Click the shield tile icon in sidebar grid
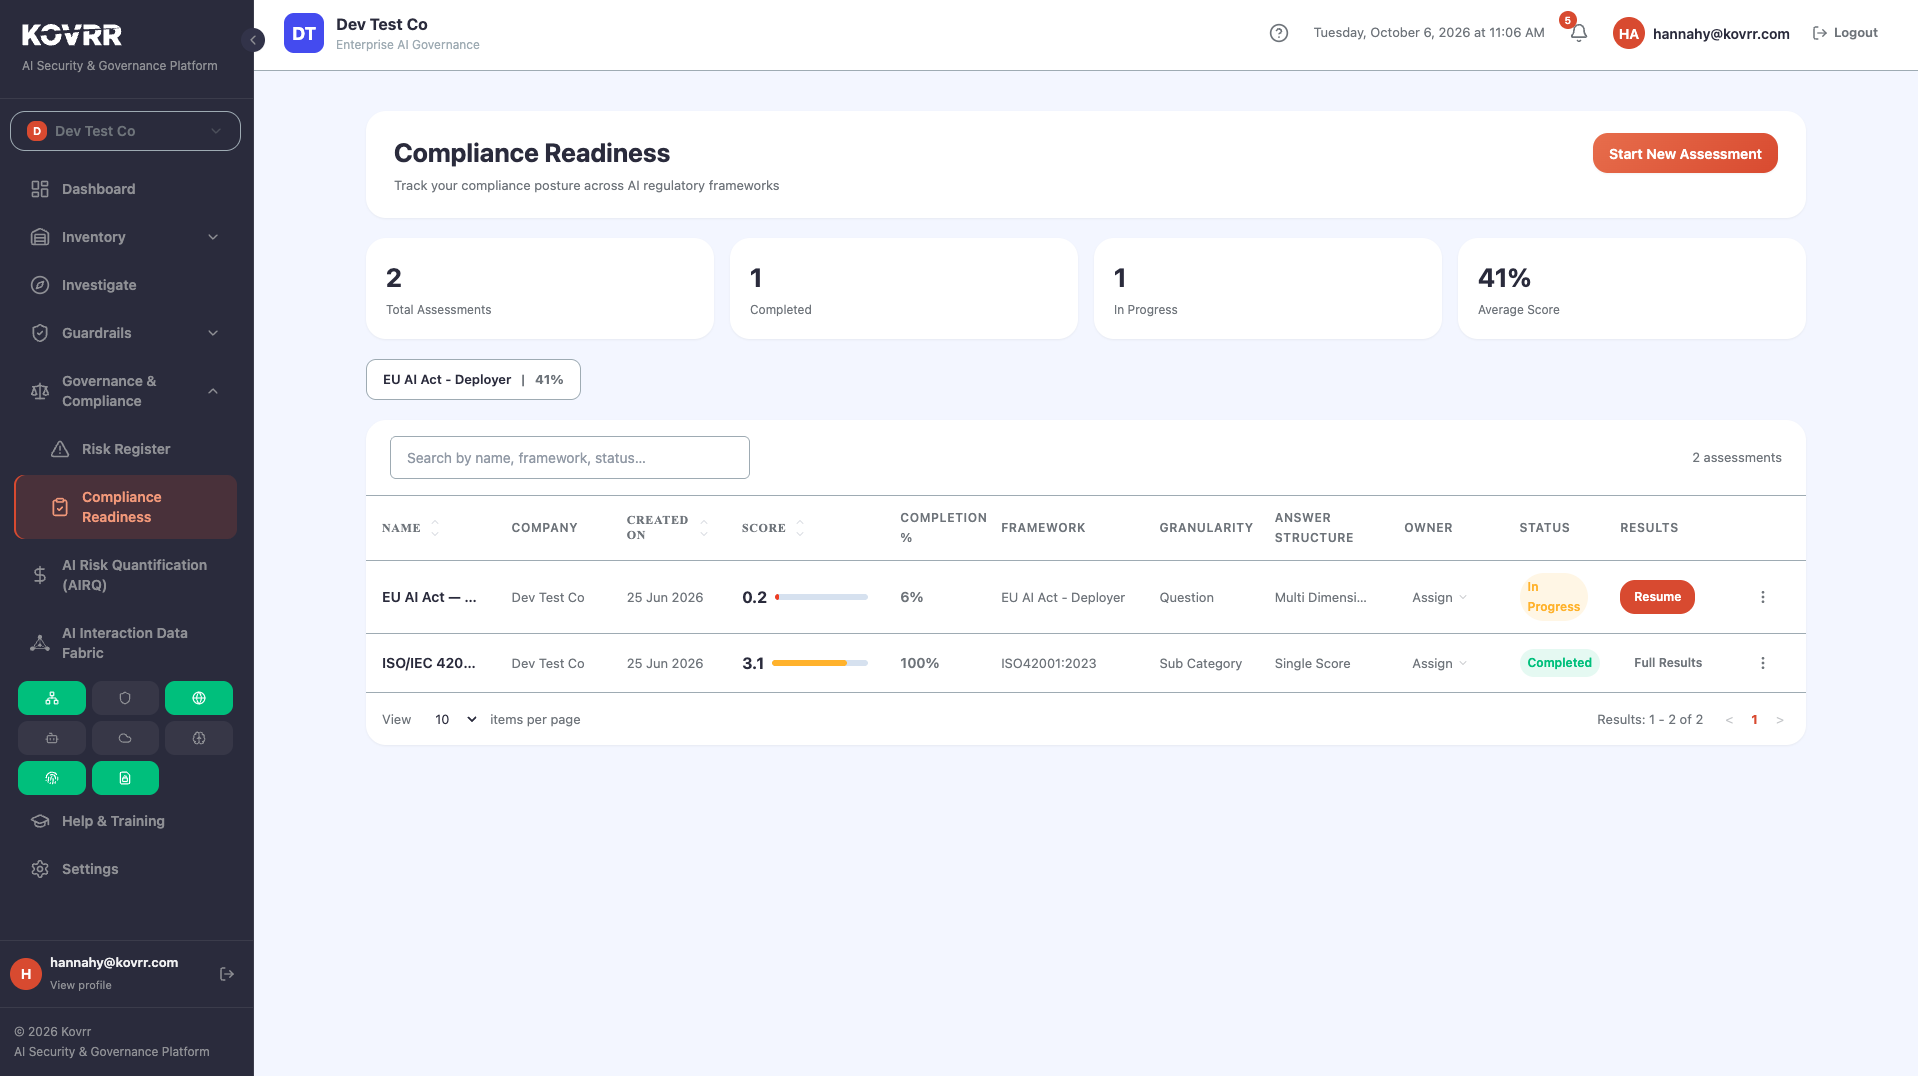The image size is (1918, 1076). 125,698
